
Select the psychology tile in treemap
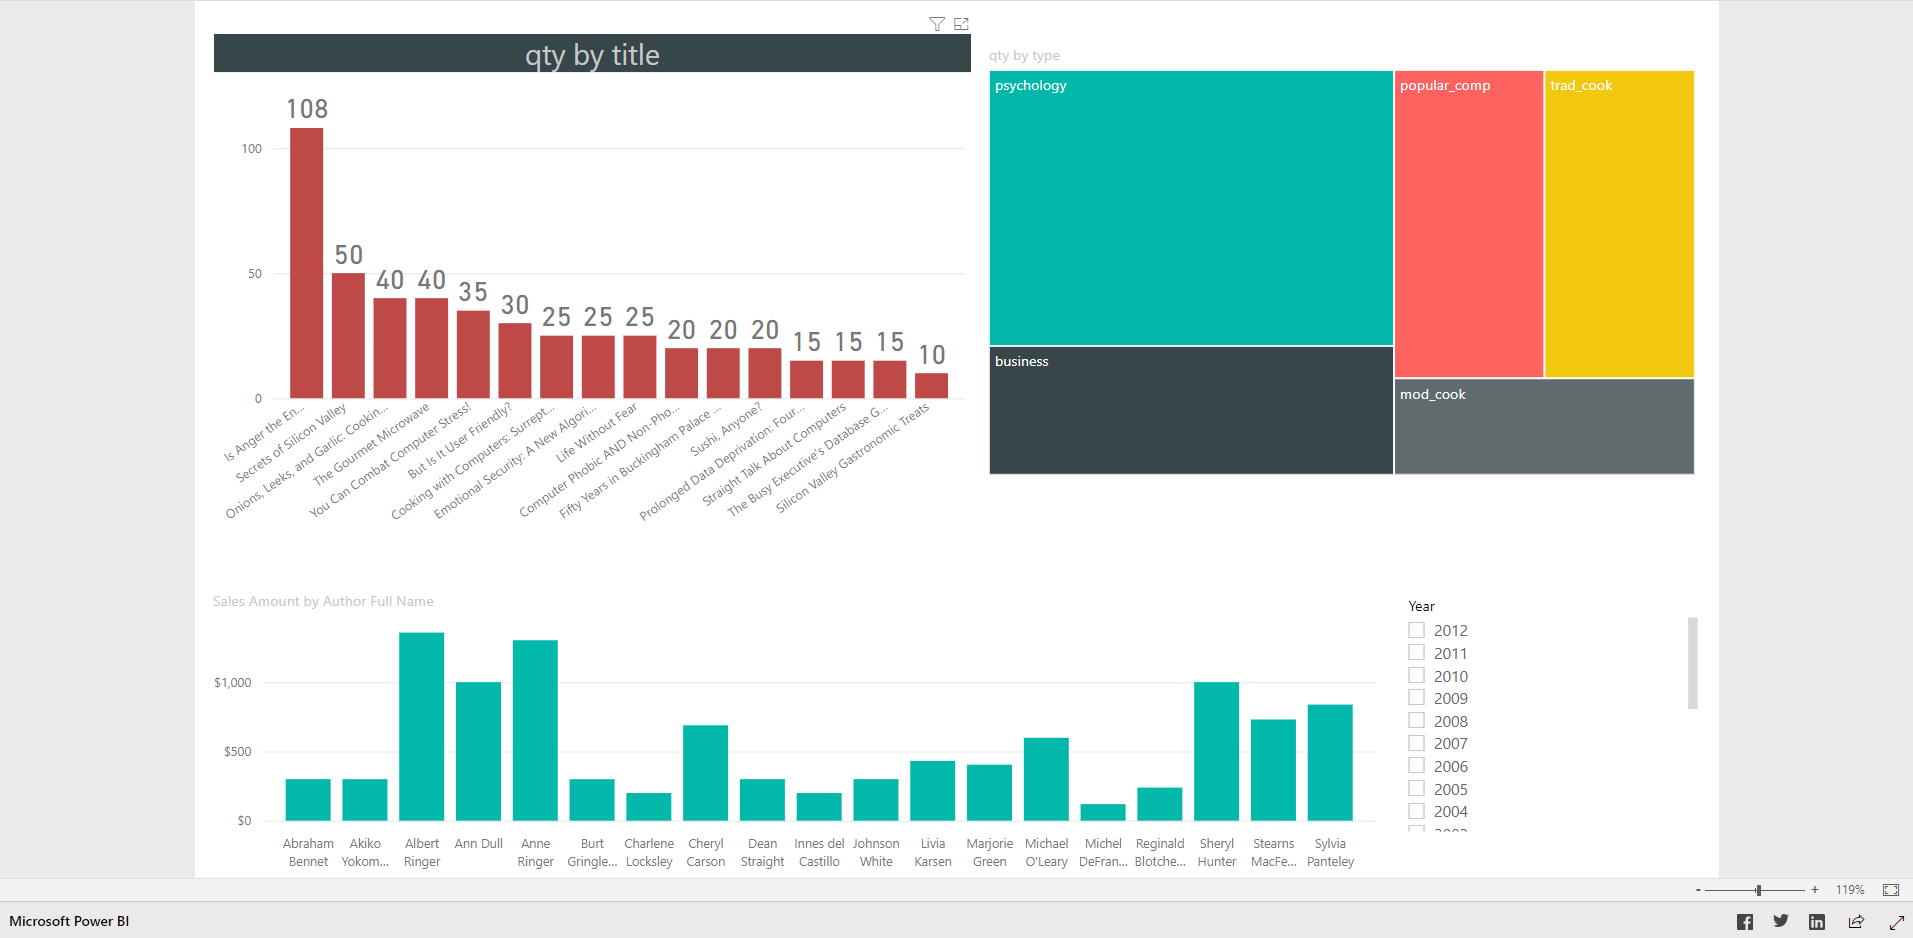1190,208
